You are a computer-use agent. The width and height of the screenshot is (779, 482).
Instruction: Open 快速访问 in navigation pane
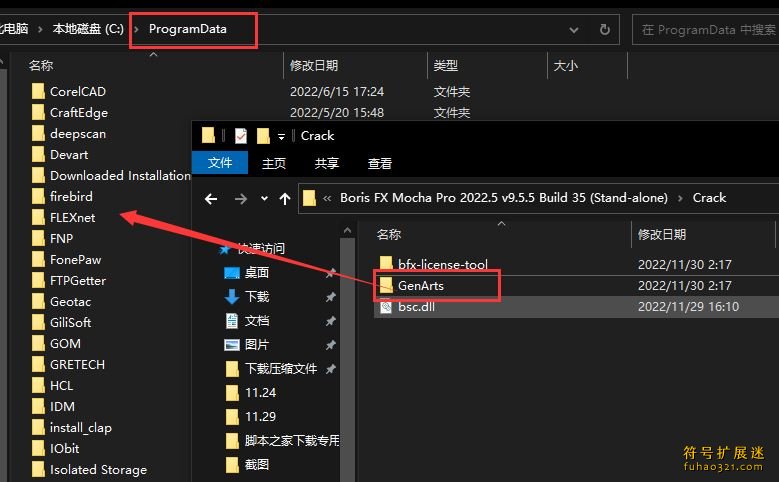(253, 248)
